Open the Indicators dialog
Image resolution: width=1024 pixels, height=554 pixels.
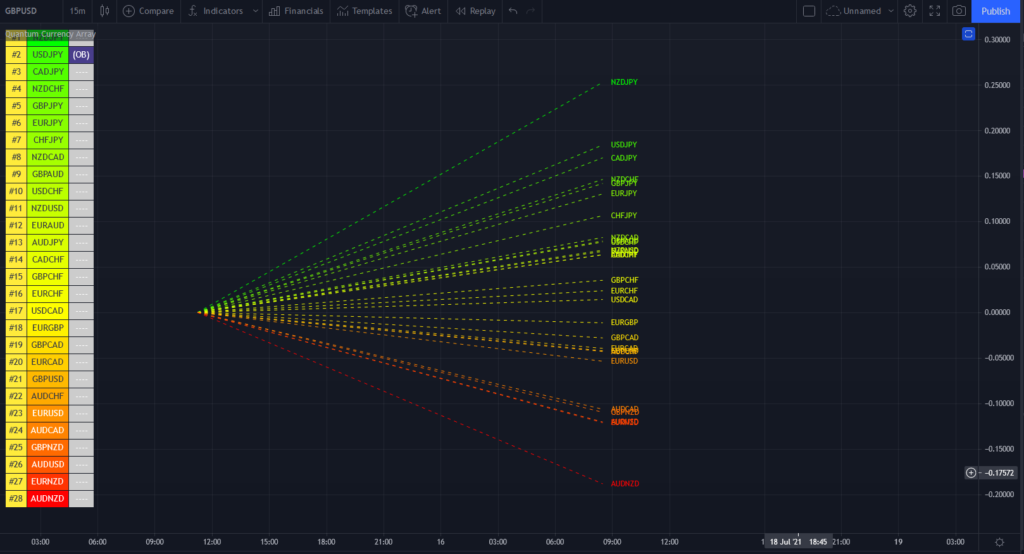[x=216, y=11]
